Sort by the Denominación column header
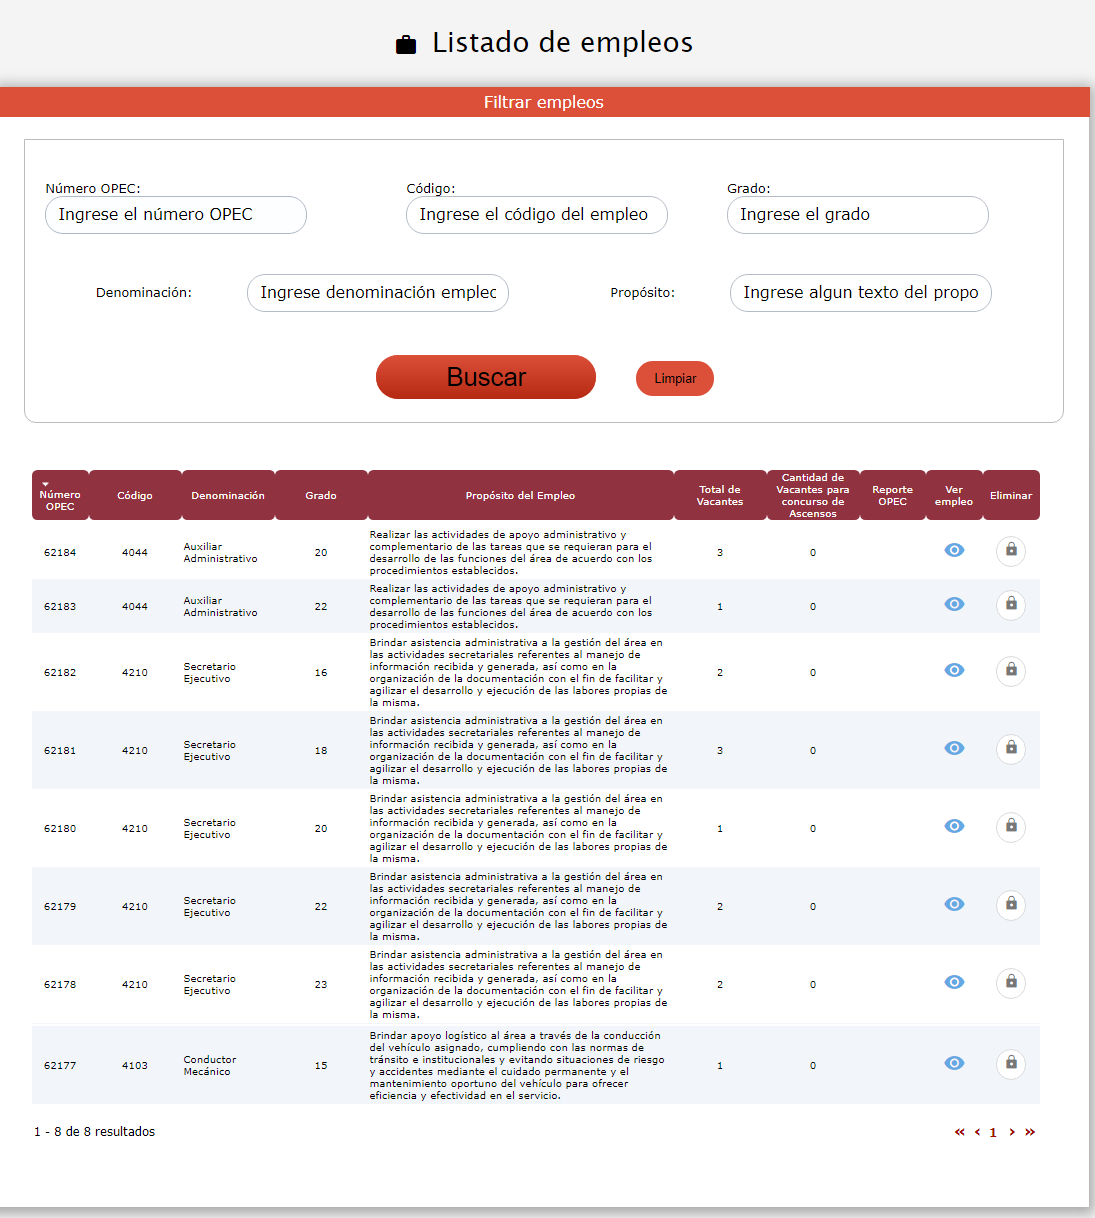The width and height of the screenshot is (1095, 1218). tap(228, 496)
